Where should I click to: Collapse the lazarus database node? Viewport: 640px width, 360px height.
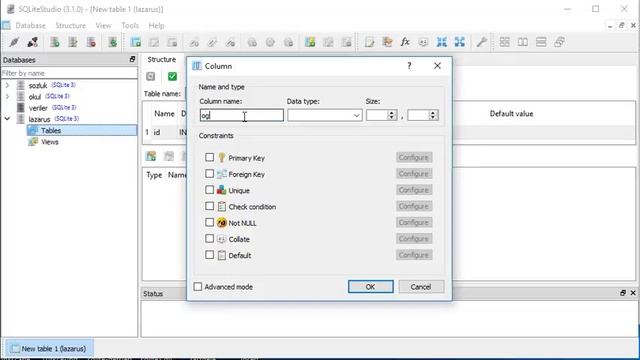pyautogui.click(x=7, y=119)
